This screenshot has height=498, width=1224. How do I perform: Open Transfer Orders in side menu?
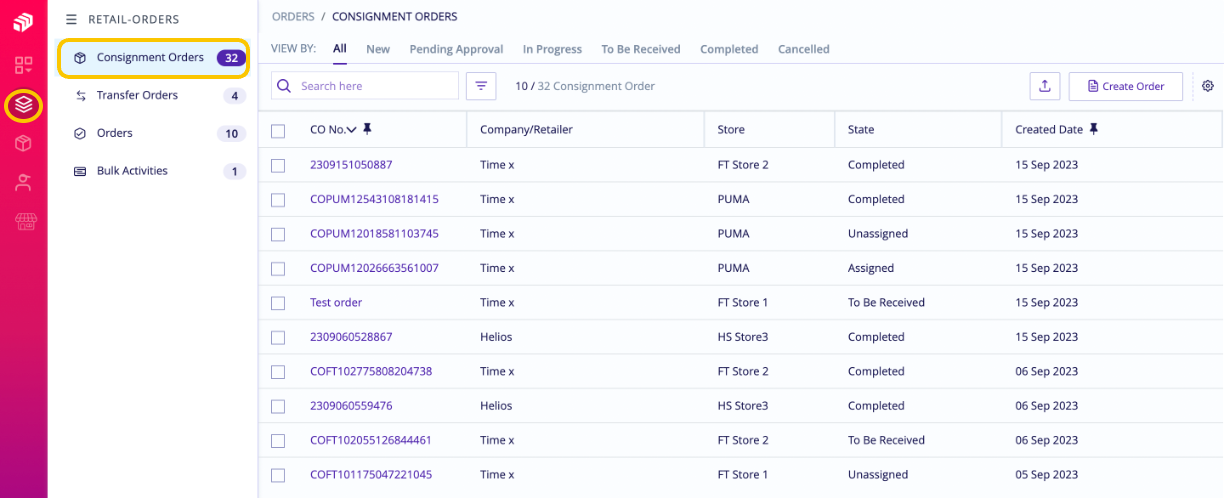click(x=137, y=95)
